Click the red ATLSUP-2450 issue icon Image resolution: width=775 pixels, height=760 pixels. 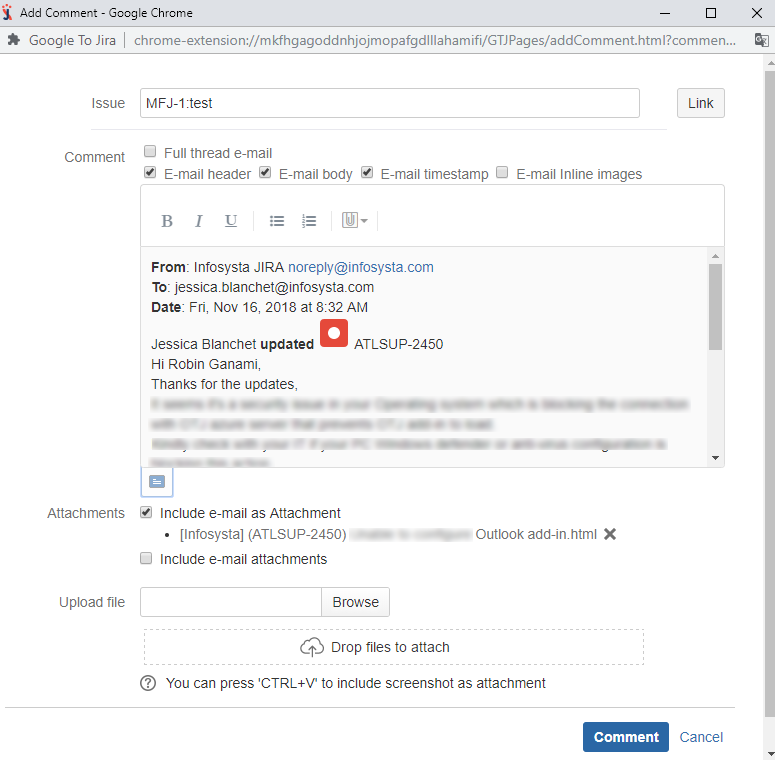click(x=334, y=333)
